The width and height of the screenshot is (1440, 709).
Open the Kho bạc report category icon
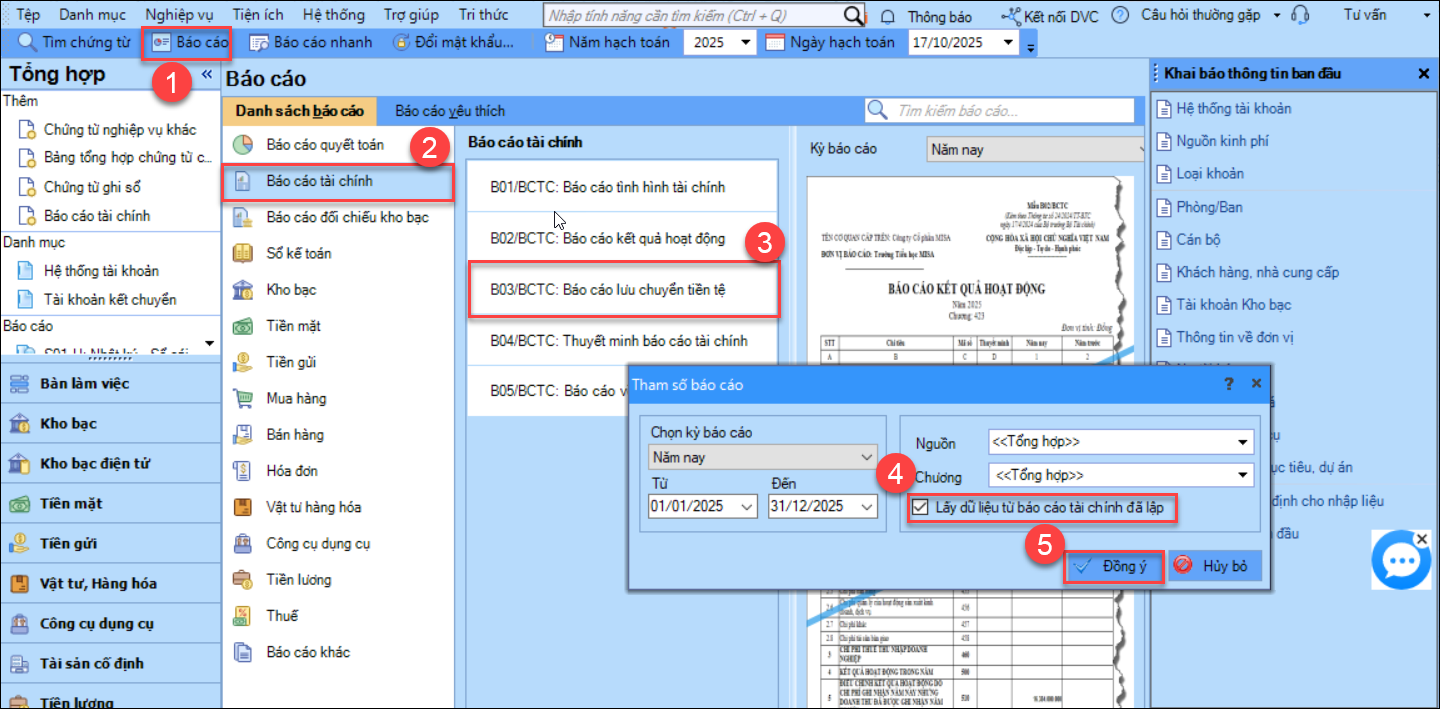coord(242,290)
